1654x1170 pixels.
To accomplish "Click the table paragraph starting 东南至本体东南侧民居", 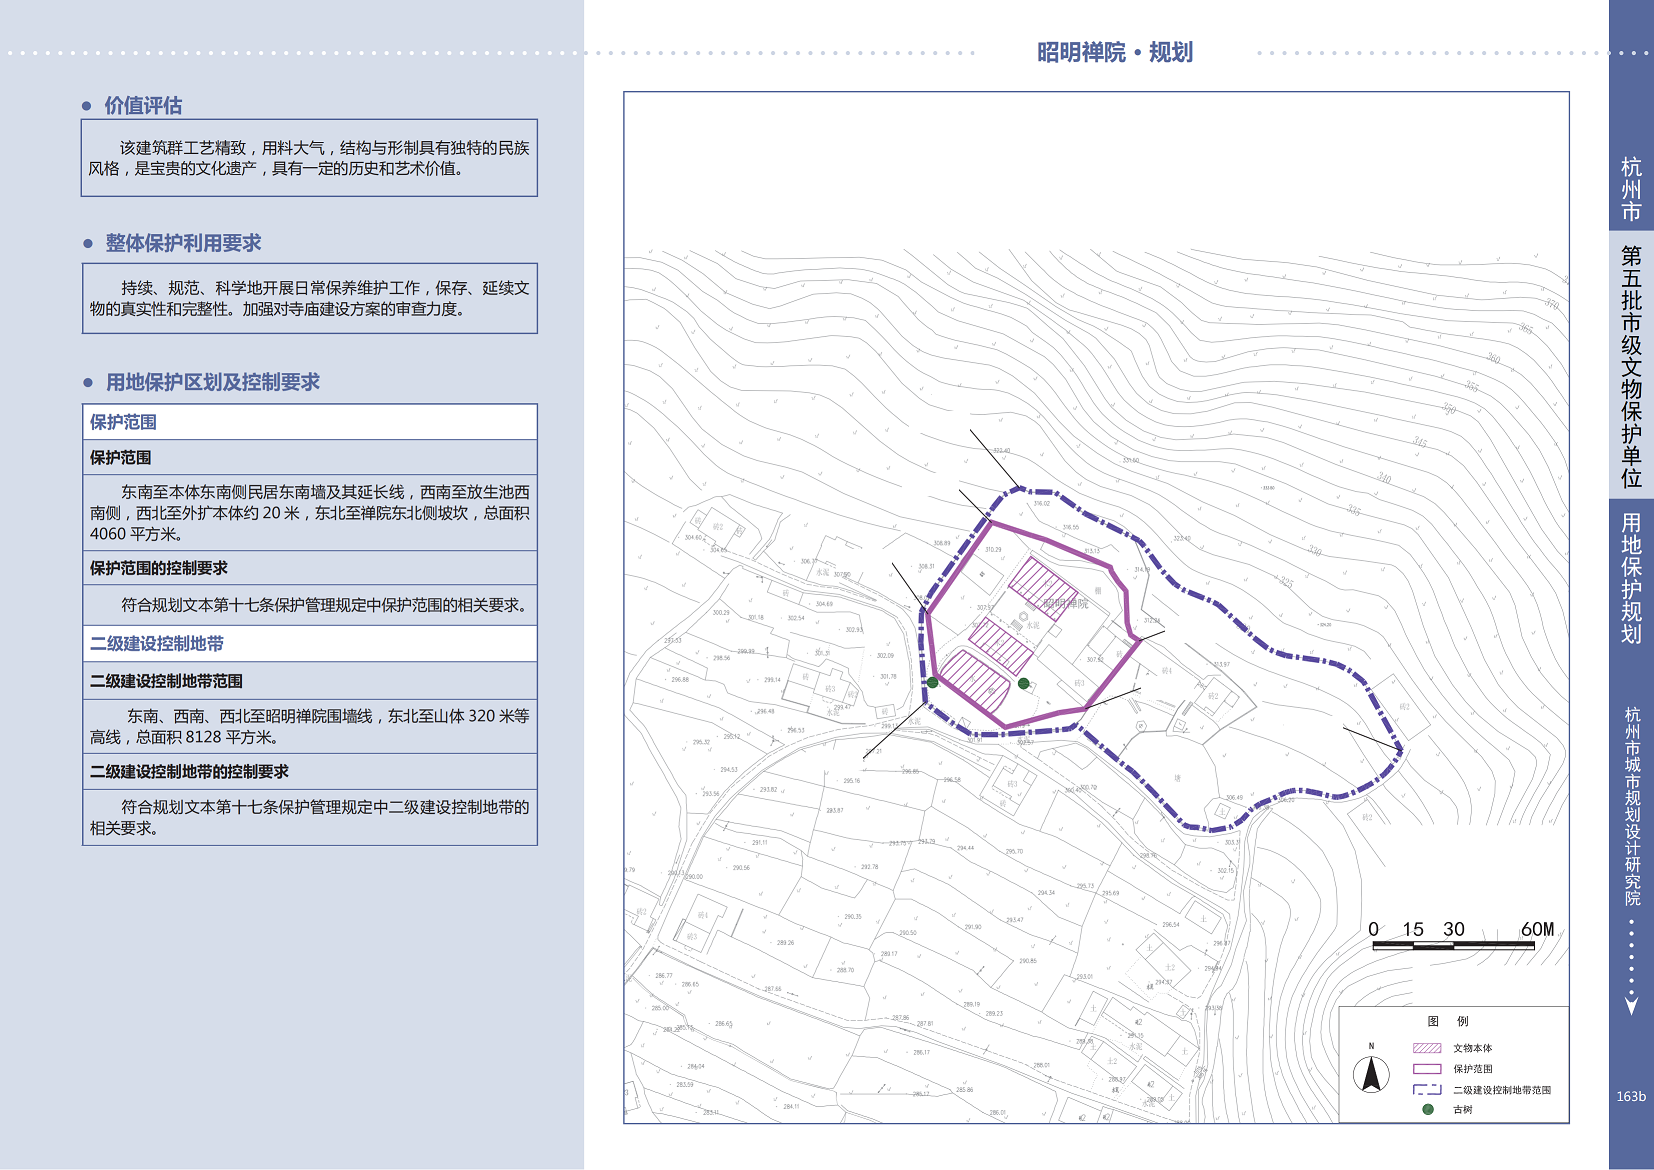I will pyautogui.click(x=310, y=513).
